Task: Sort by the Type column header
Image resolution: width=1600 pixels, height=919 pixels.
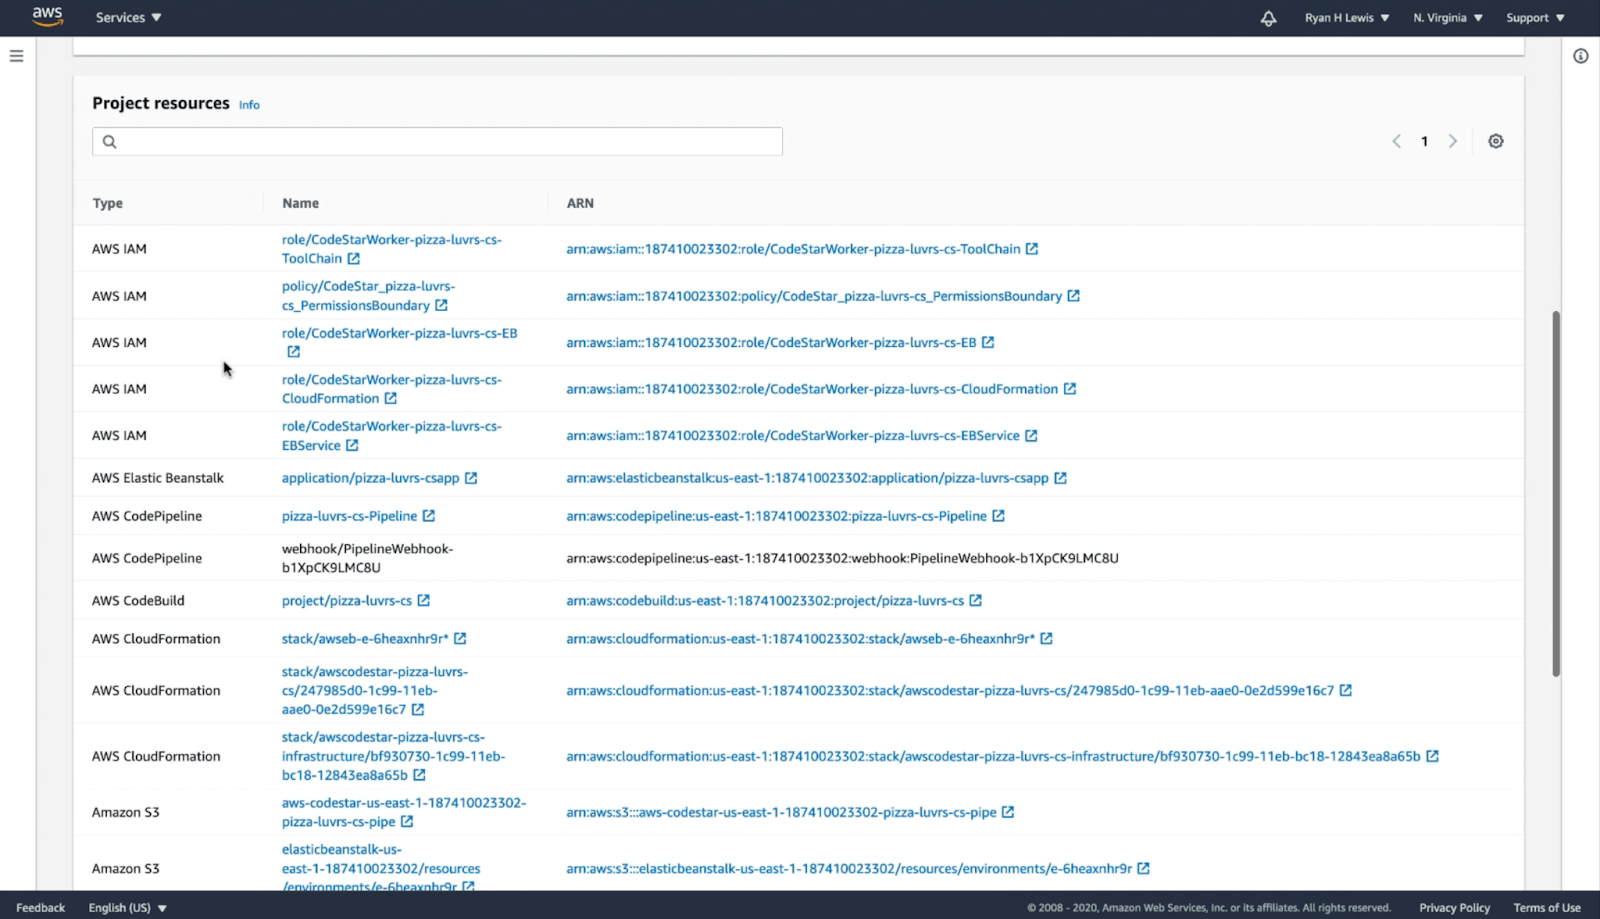Action: pyautogui.click(x=108, y=203)
